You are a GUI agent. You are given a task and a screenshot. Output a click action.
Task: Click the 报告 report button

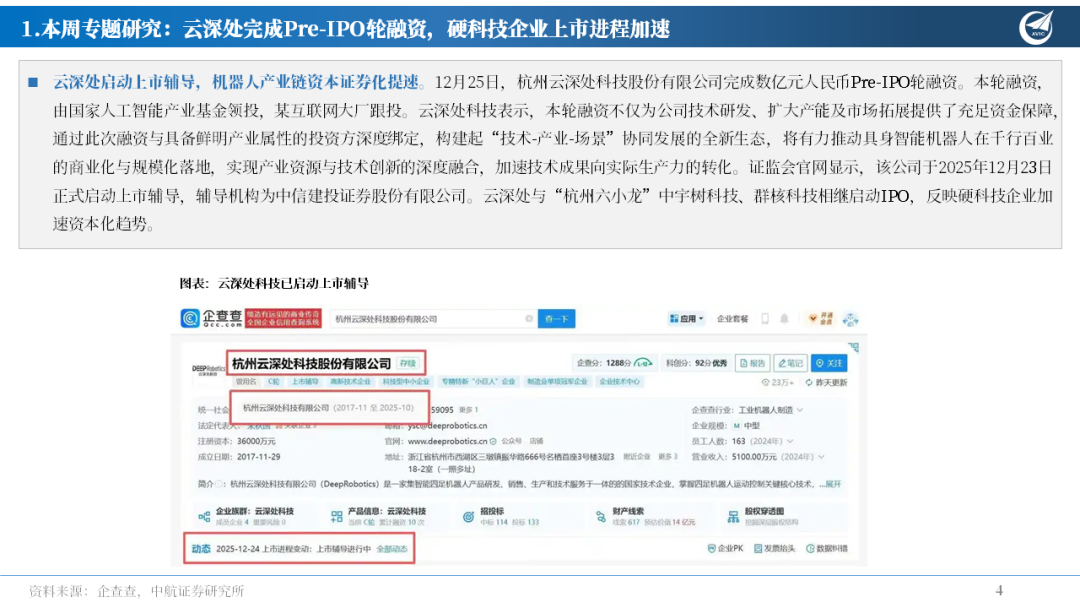pyautogui.click(x=752, y=363)
